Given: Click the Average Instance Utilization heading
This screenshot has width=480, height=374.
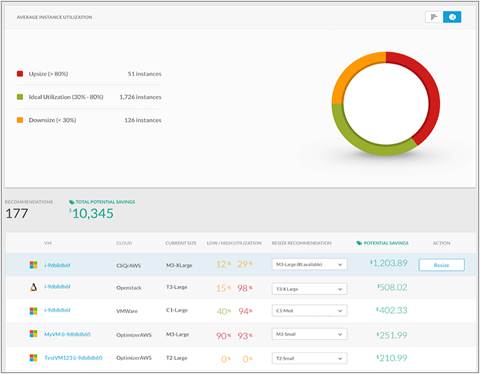Looking at the screenshot, I should pos(54,17).
